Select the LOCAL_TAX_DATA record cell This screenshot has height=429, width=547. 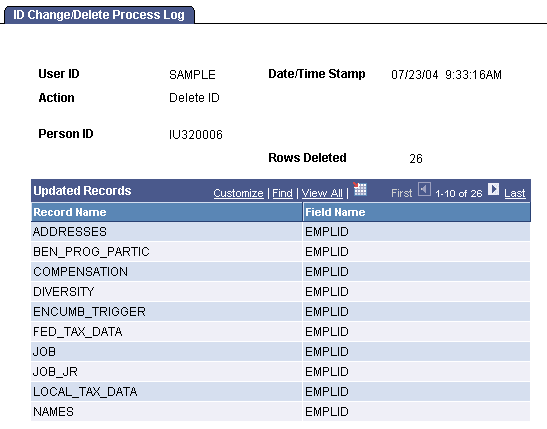click(167, 392)
